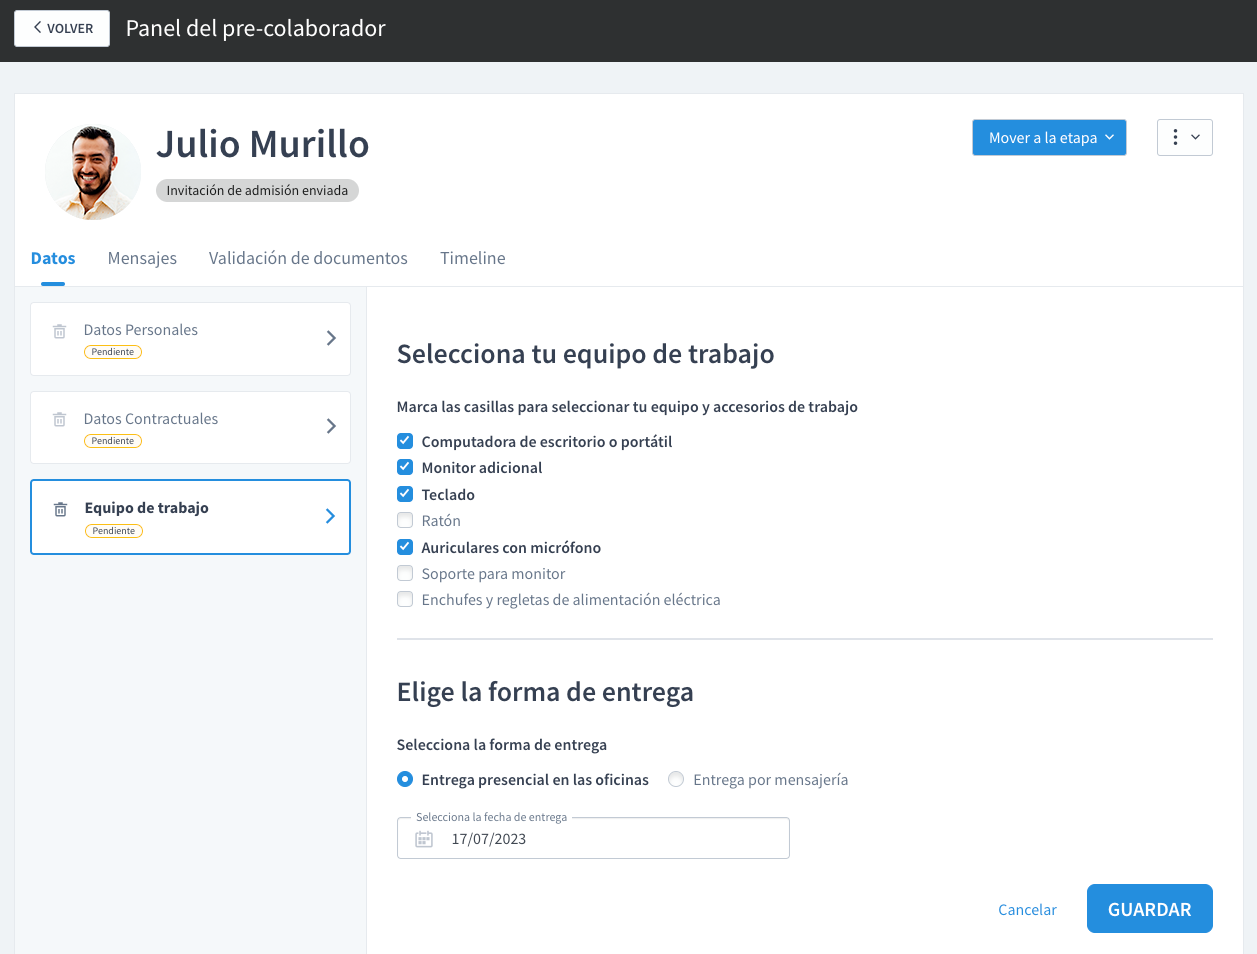Uncheck Computadora de escritorio o portátil
The image size is (1257, 954).
click(405, 441)
